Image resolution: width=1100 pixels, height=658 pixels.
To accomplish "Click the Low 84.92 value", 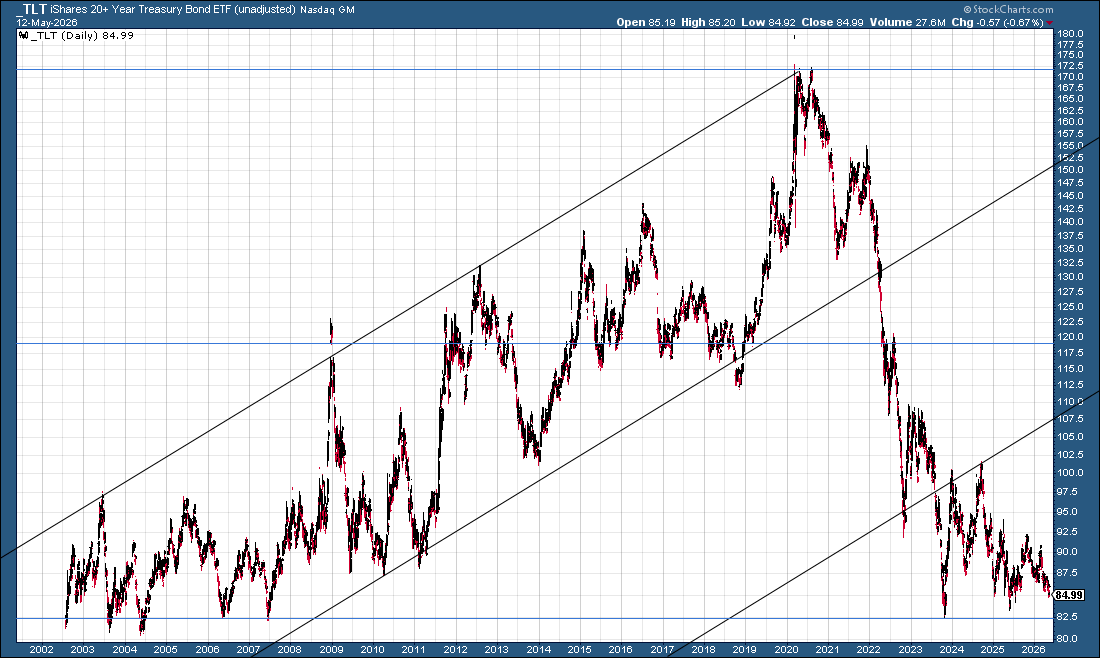I will 767,22.
